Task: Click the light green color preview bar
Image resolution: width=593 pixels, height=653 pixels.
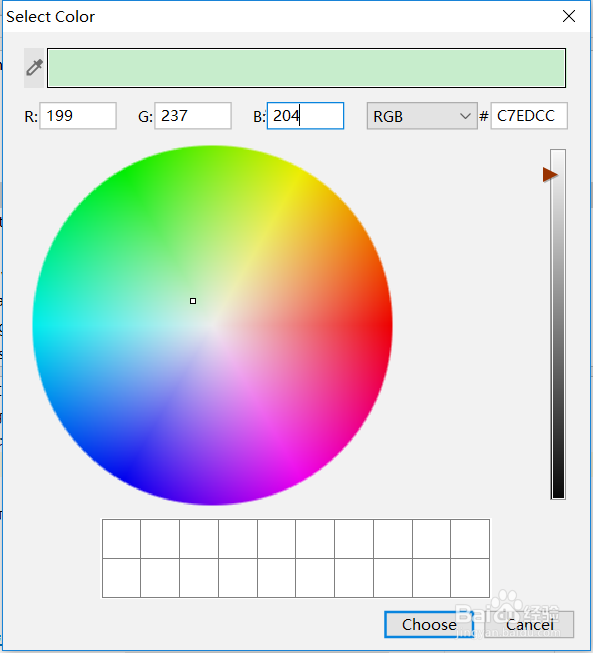Action: coord(306,68)
